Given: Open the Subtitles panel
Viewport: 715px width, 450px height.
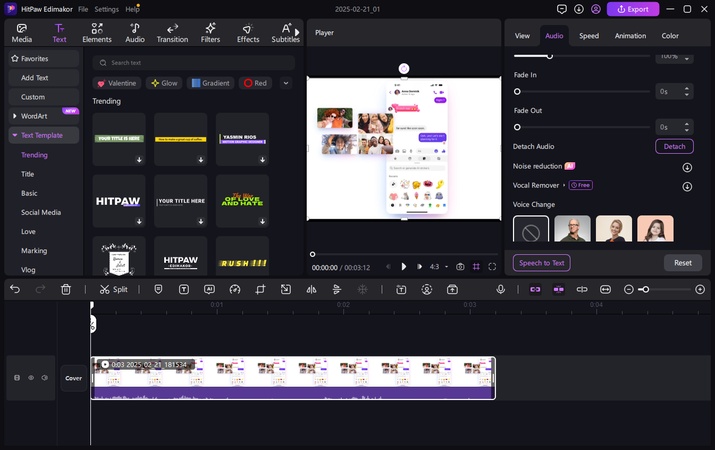Looking at the screenshot, I should pyautogui.click(x=285, y=33).
